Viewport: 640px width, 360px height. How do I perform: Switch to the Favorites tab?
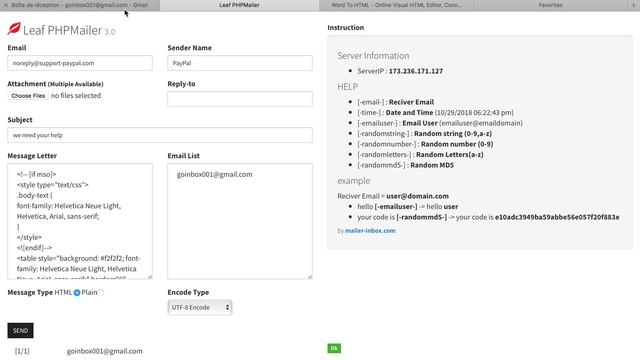point(551,5)
